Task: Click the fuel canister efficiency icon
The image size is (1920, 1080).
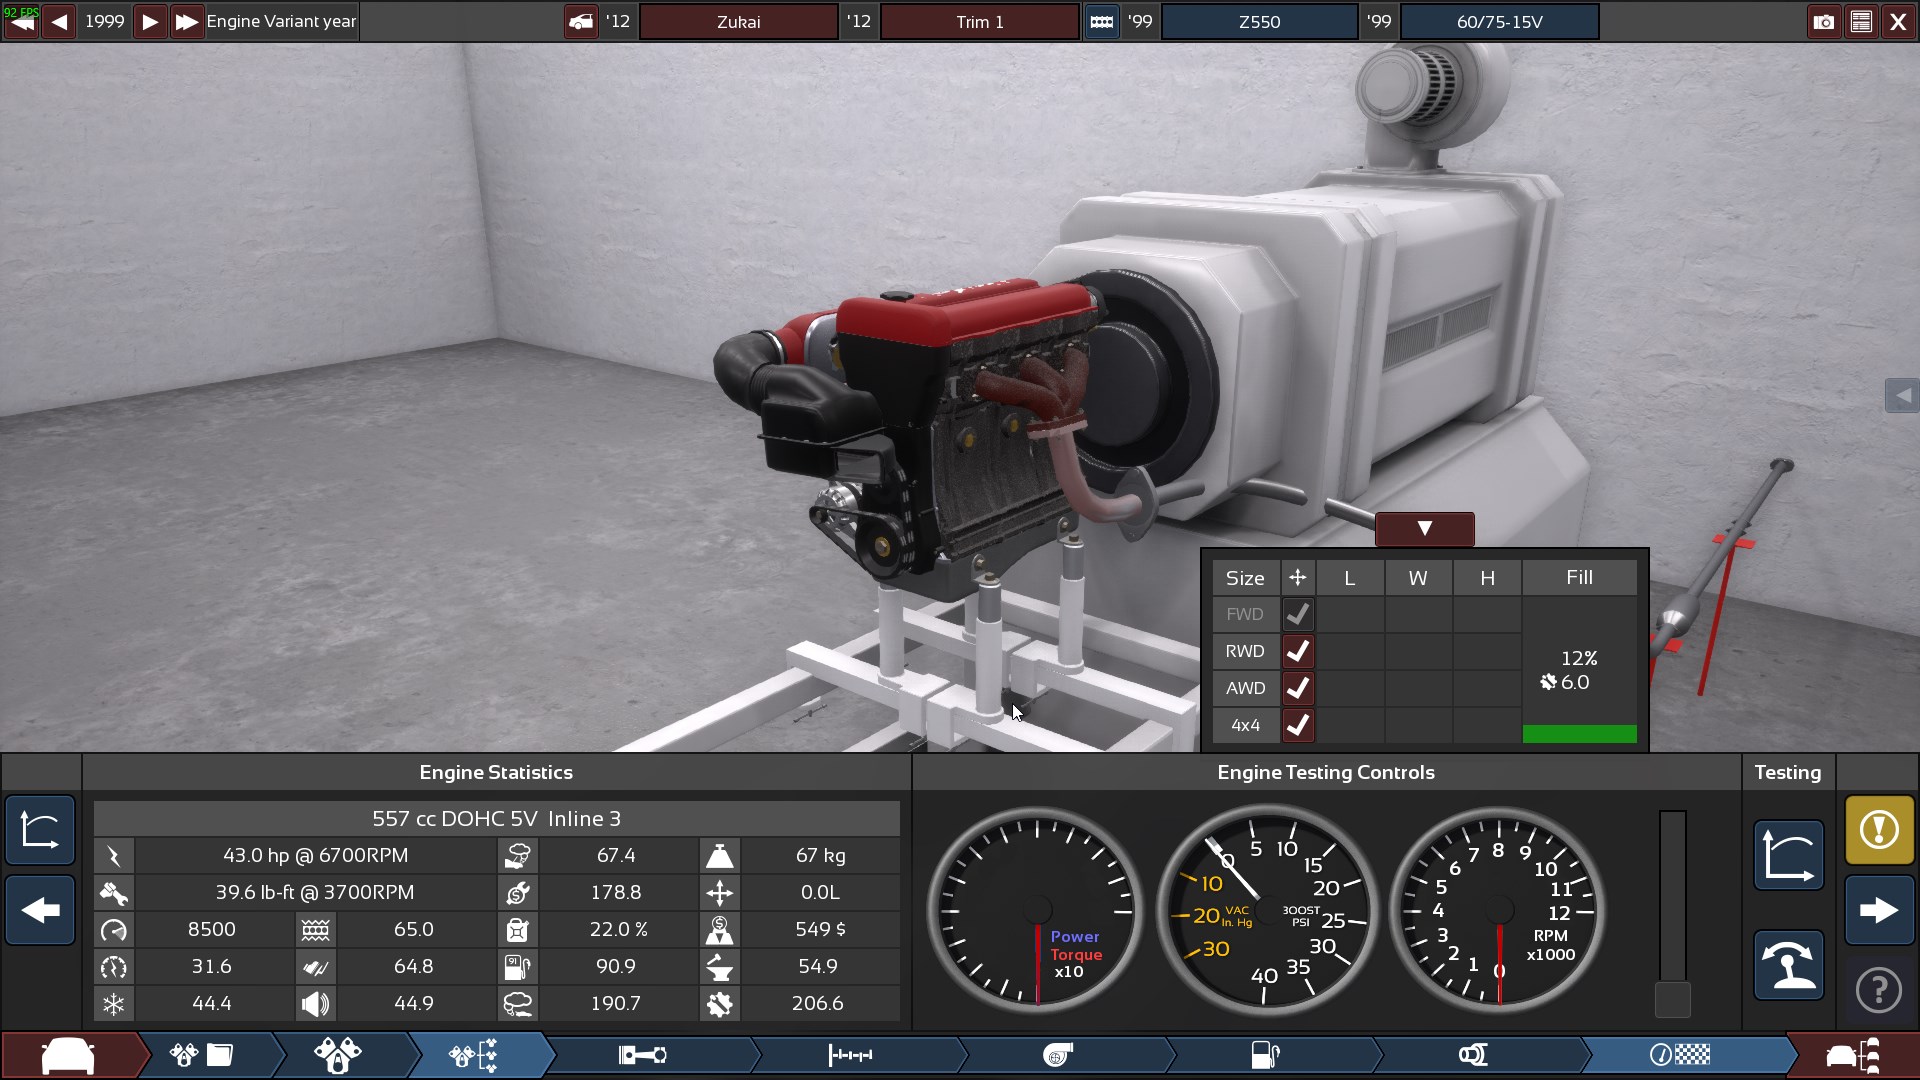Action: (x=518, y=930)
